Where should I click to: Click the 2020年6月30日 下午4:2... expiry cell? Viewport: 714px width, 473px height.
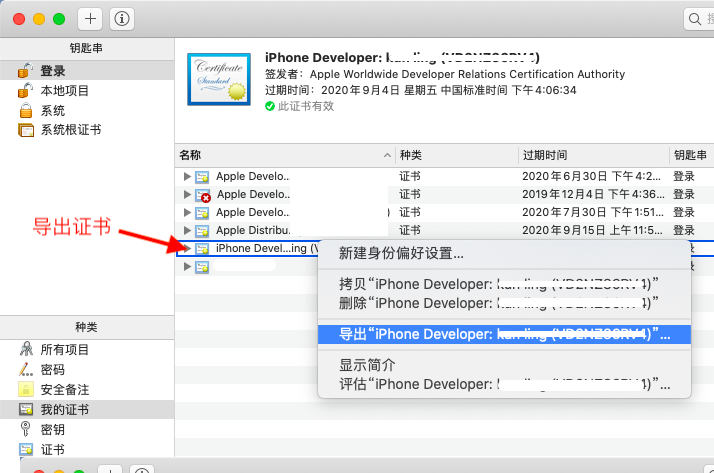[x=591, y=176]
